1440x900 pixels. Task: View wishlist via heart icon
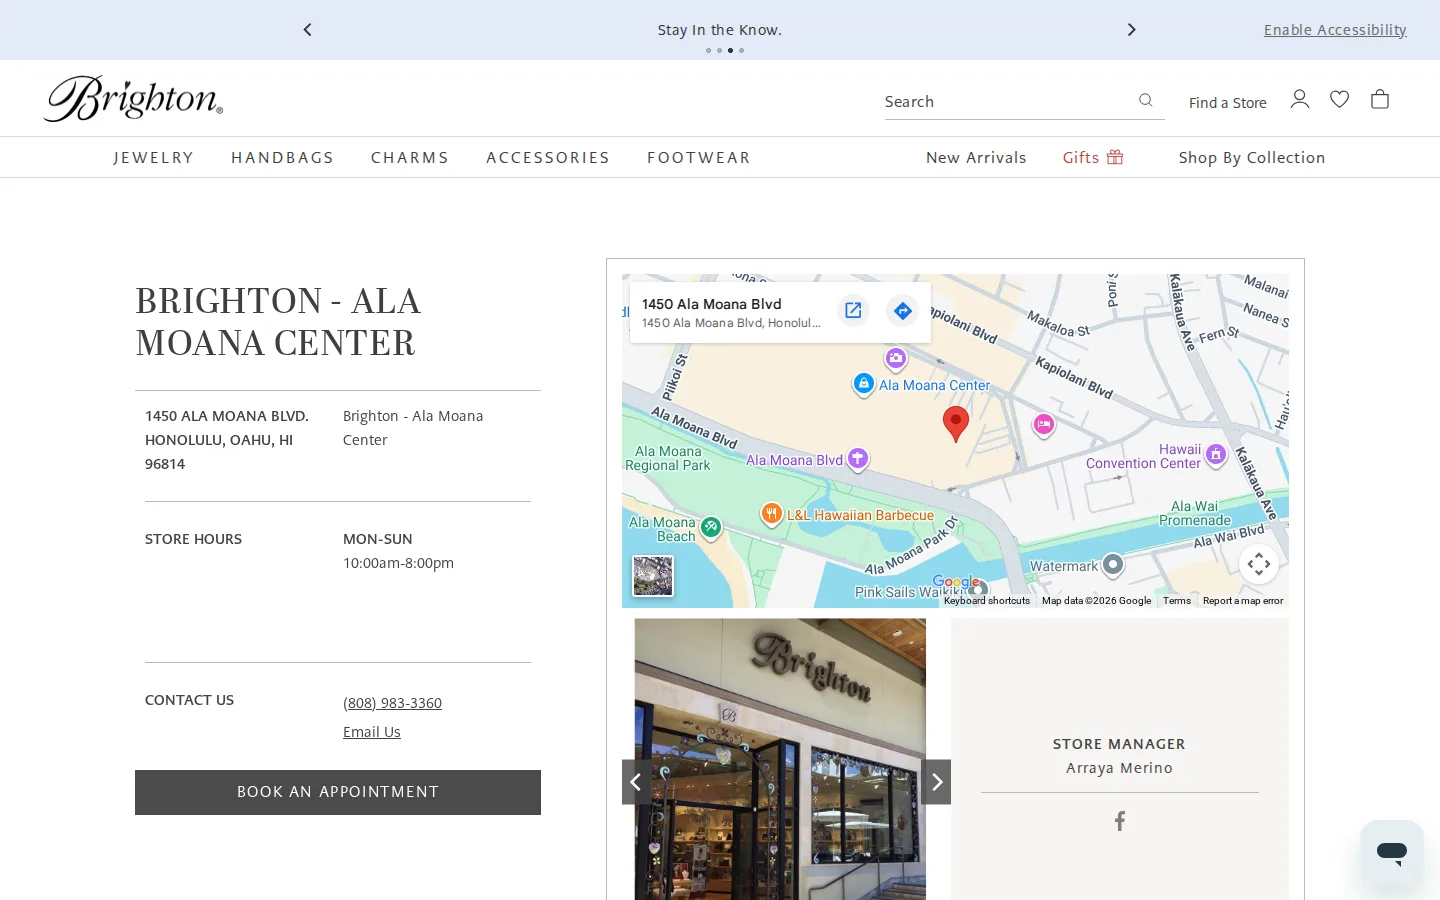pos(1340,99)
